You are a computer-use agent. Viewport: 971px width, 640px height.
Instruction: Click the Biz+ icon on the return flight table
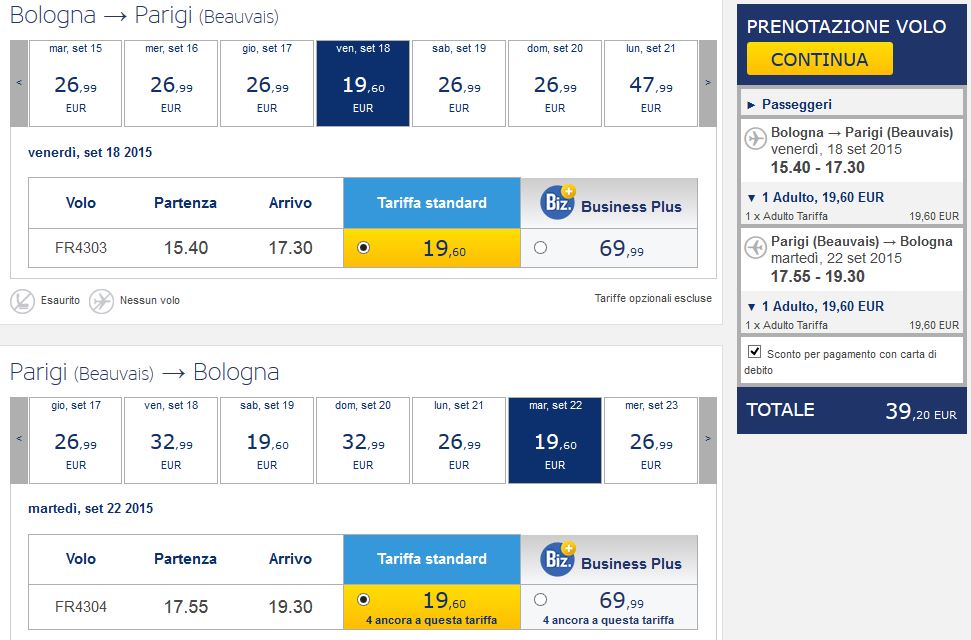point(556,559)
